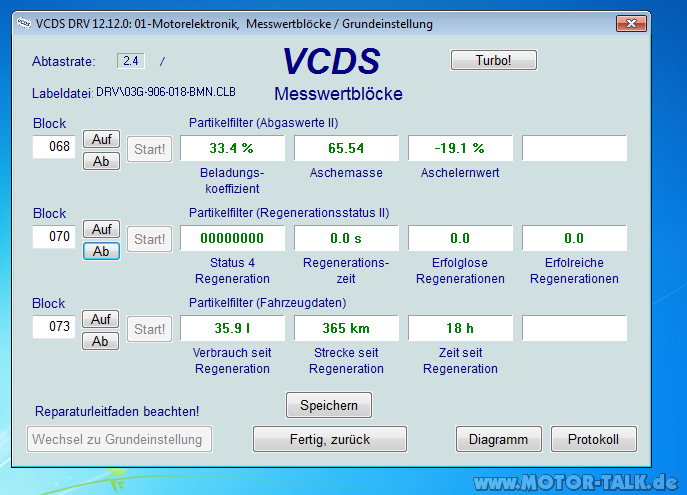The width and height of the screenshot is (687, 495).
Task: Focus the Block 073 number field
Action: click(x=54, y=328)
